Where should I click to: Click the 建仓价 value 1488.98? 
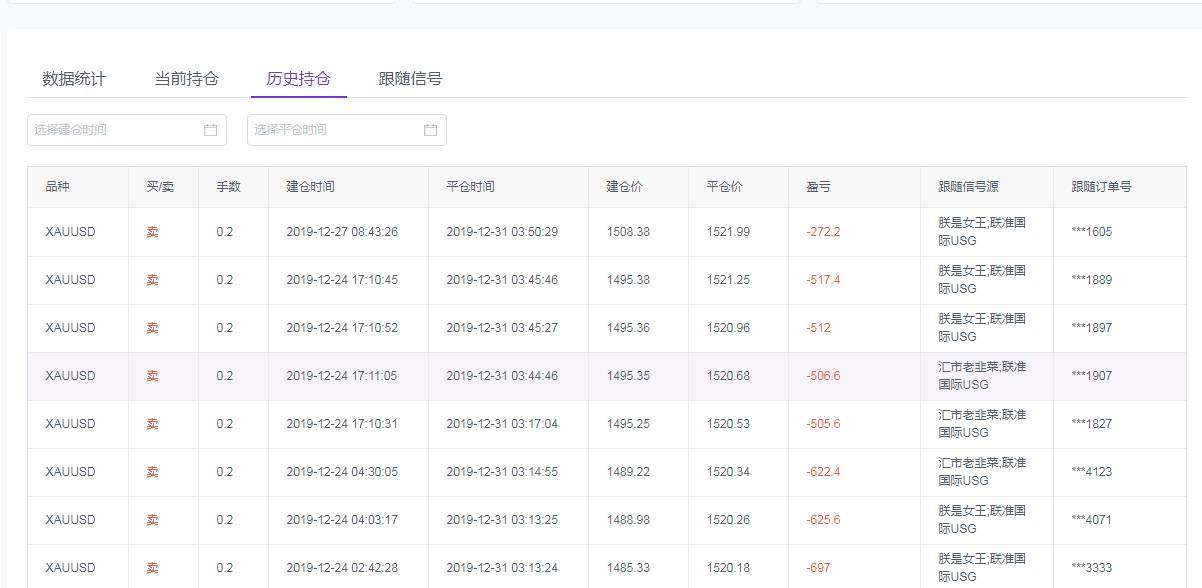coord(628,520)
